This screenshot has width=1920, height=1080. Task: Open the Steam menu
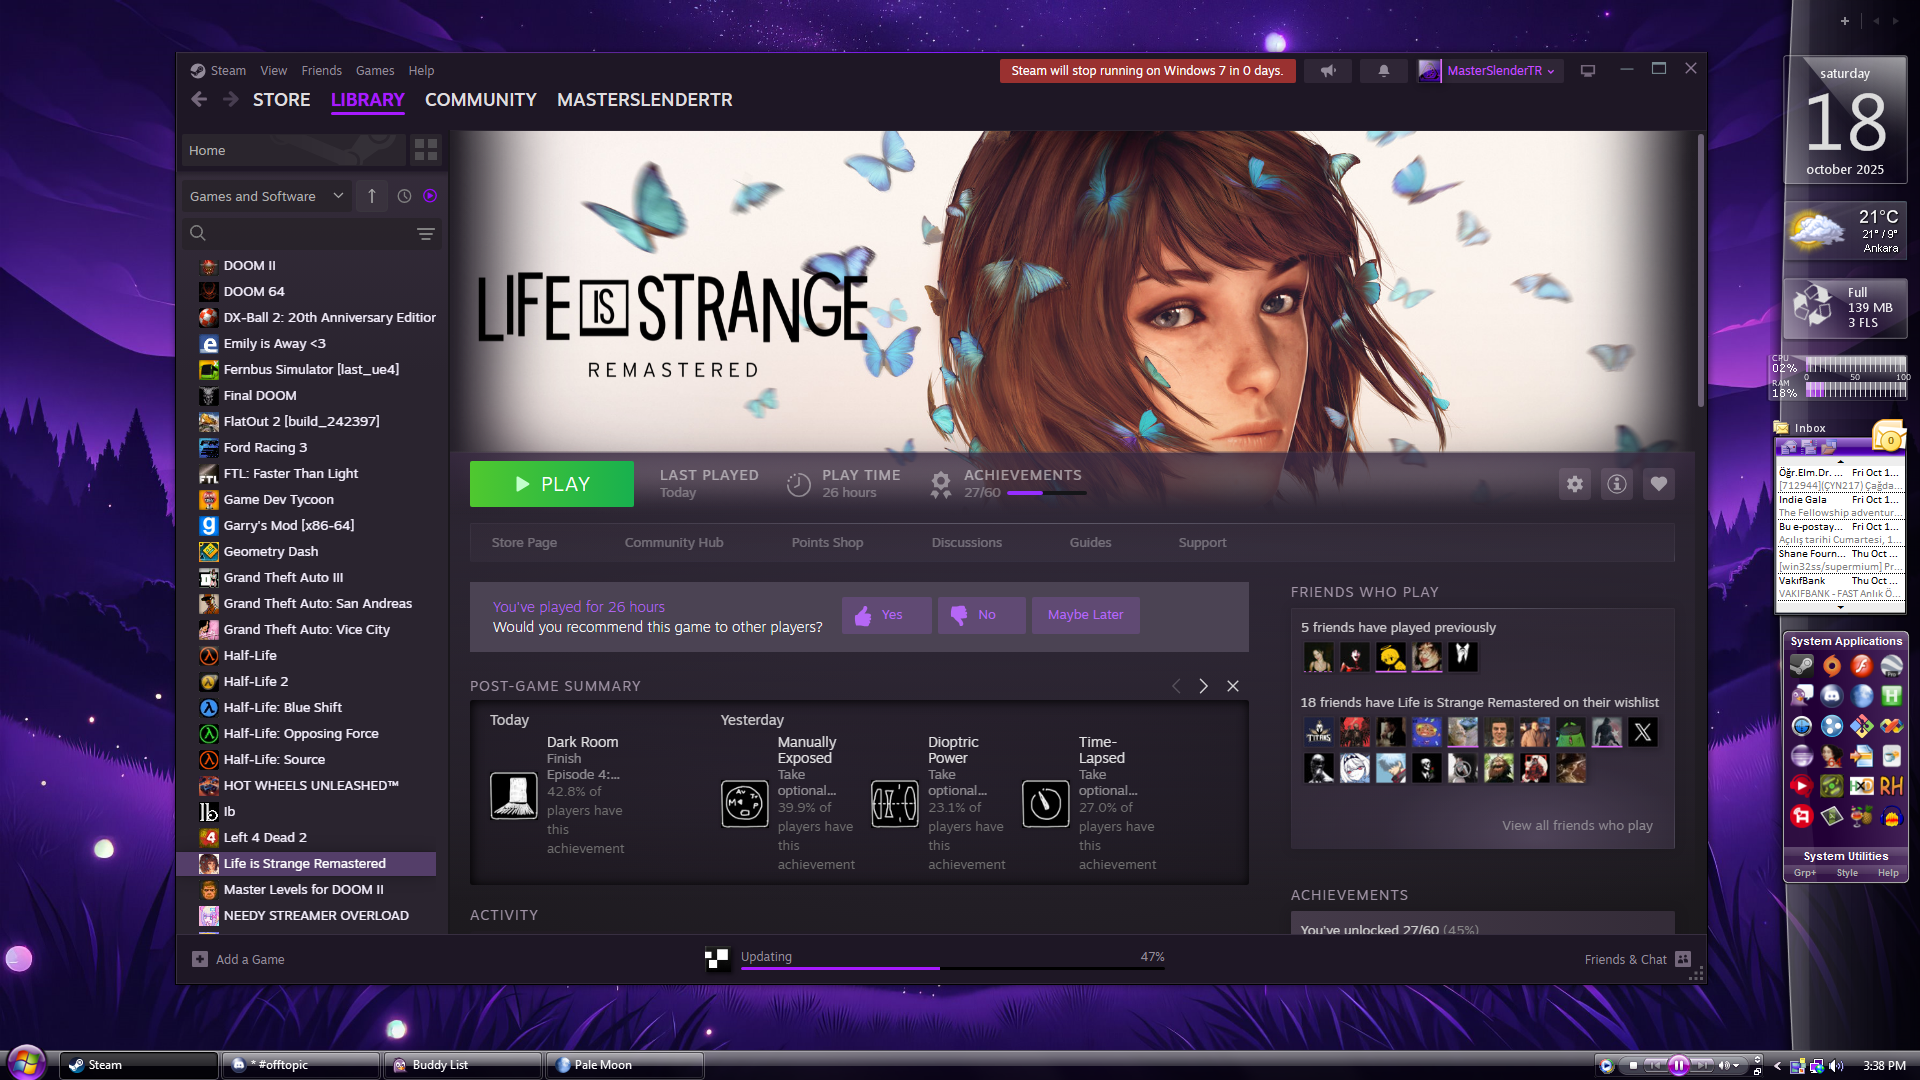click(228, 71)
